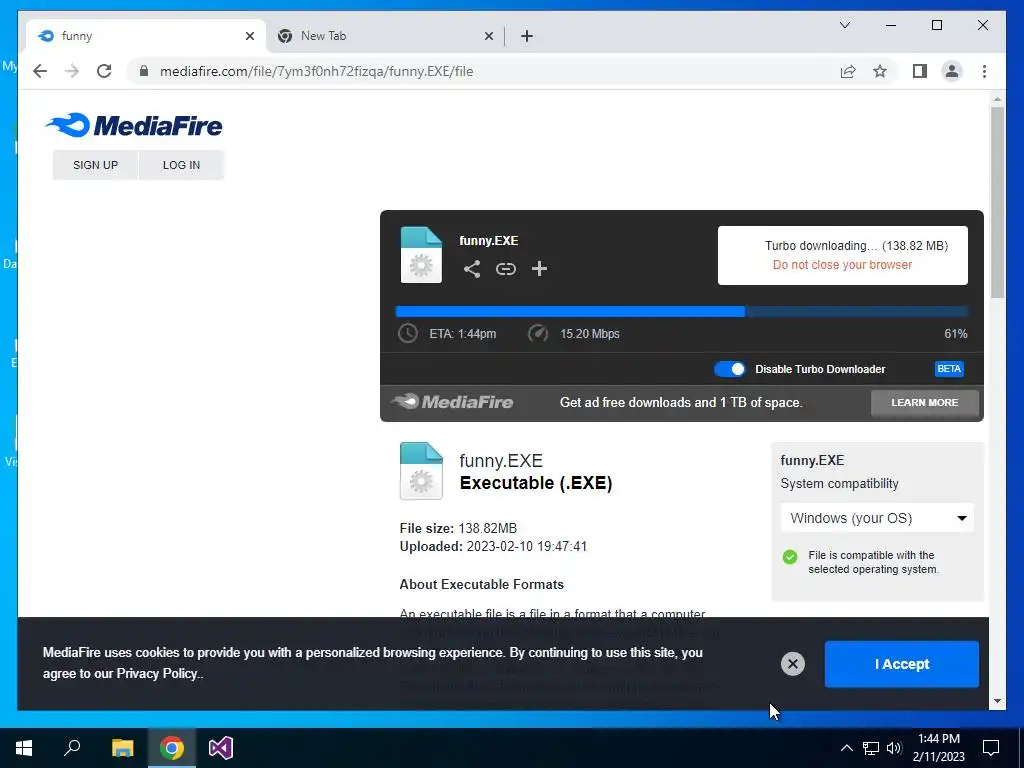This screenshot has height=768, width=1024.
Task: Click the speed gauge icon beside 15.20 Mbps
Action: pyautogui.click(x=537, y=333)
